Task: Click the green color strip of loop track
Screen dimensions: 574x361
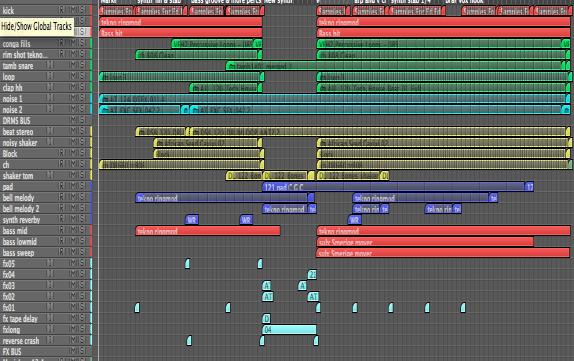Action: tap(91, 76)
